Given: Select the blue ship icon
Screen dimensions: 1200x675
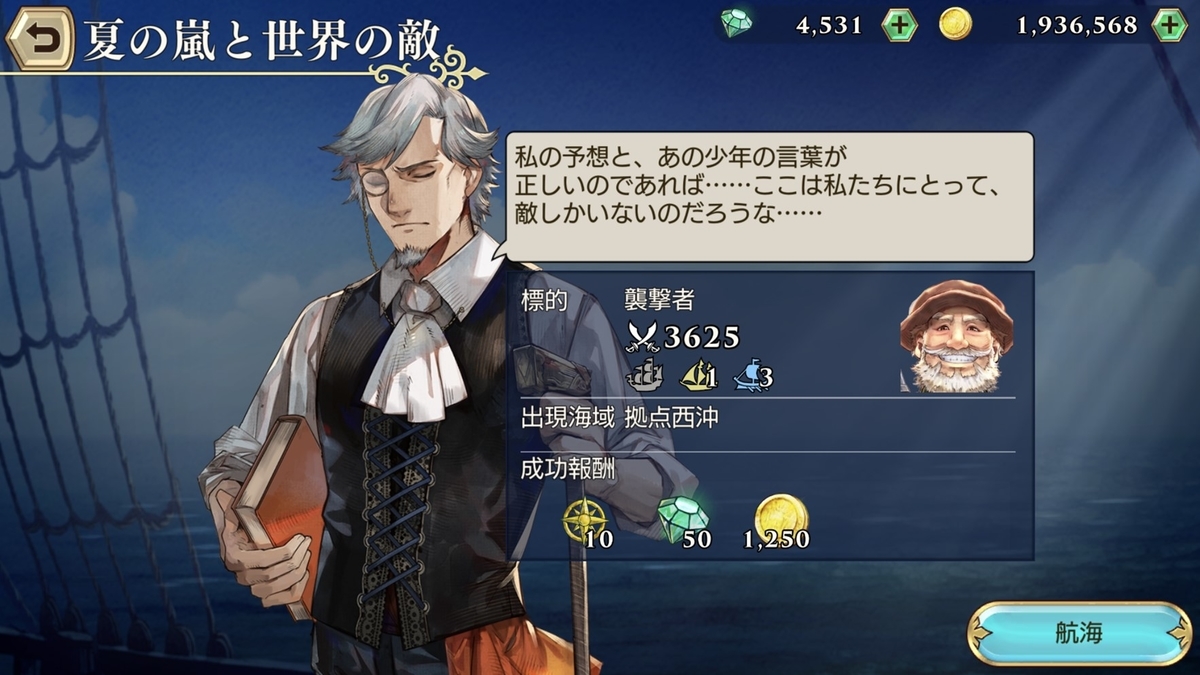Looking at the screenshot, I should pos(751,374).
